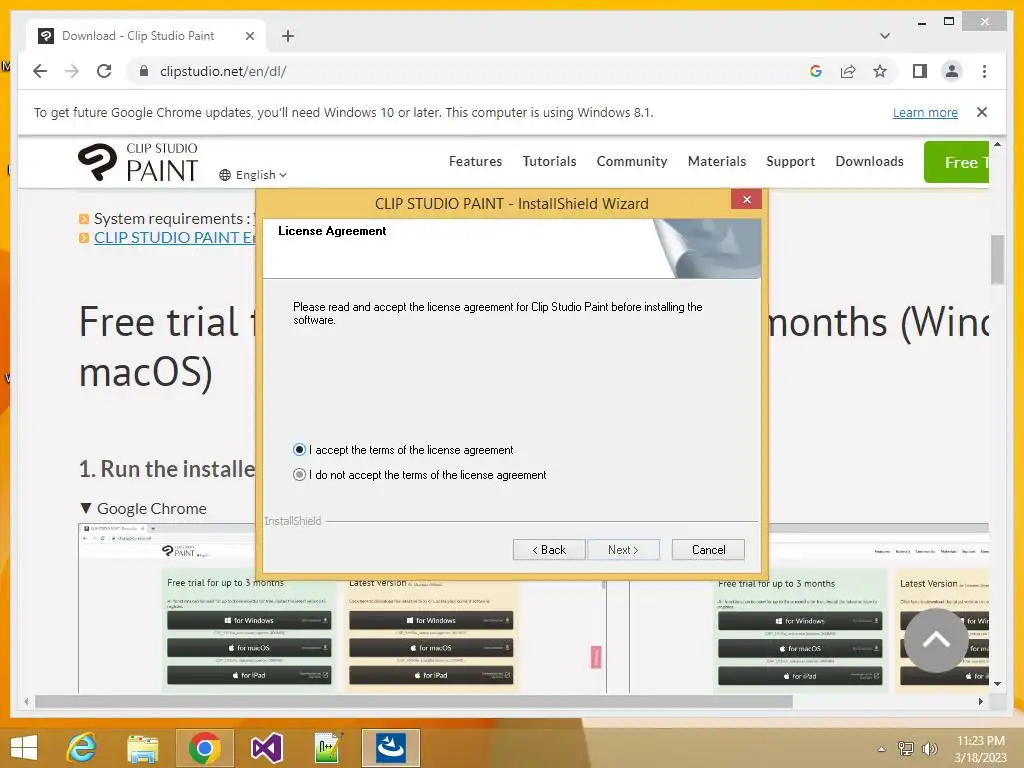Open the Chrome profile avatar

pyautogui.click(x=952, y=71)
